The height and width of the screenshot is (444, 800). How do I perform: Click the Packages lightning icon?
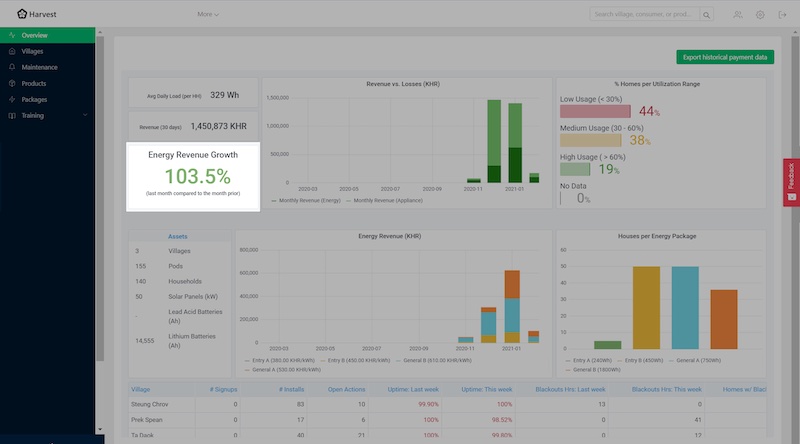[12, 99]
